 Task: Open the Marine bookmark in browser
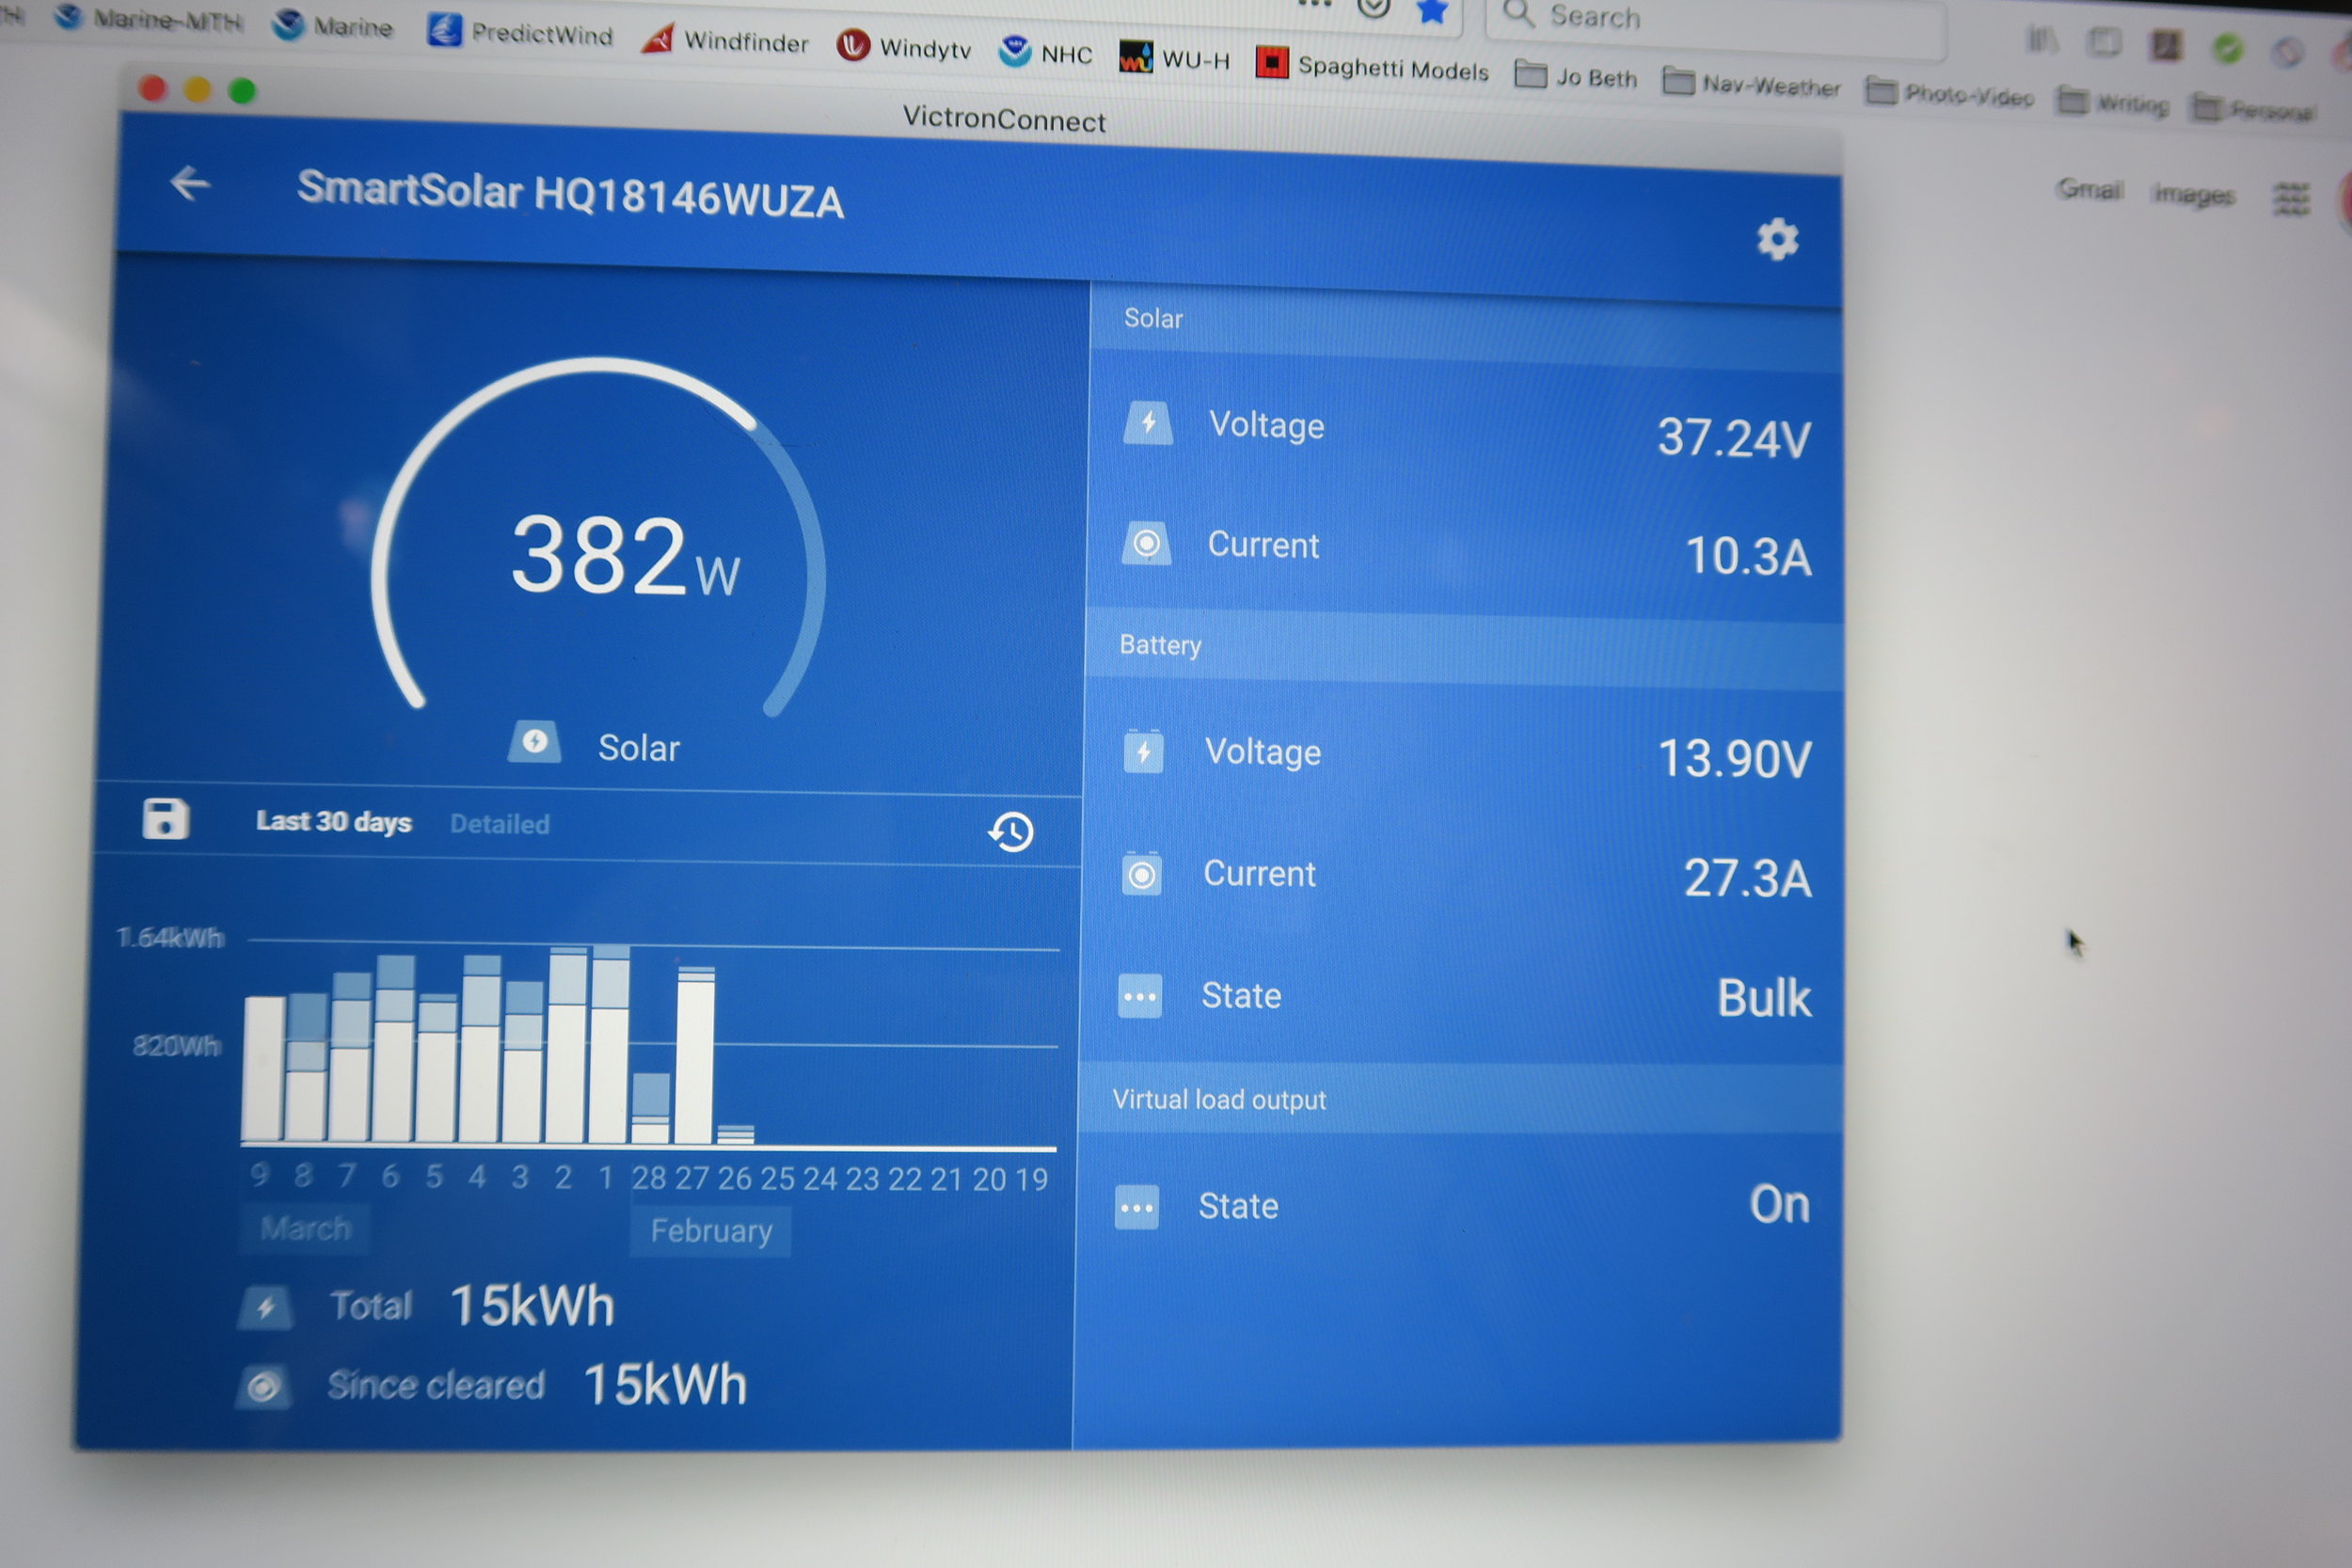pyautogui.click(x=333, y=26)
